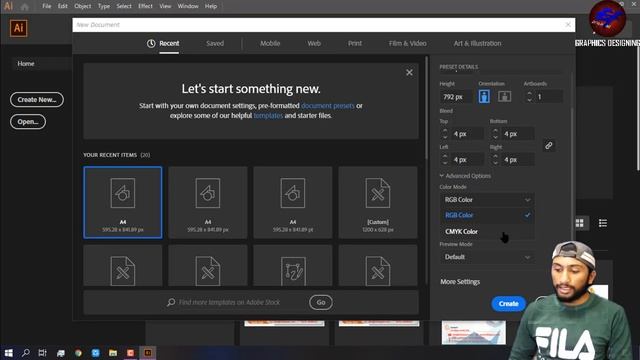Image resolution: width=640 pixels, height=360 pixels.
Task: Select the third A4 recent item in pt
Action: pyautogui.click(x=293, y=202)
